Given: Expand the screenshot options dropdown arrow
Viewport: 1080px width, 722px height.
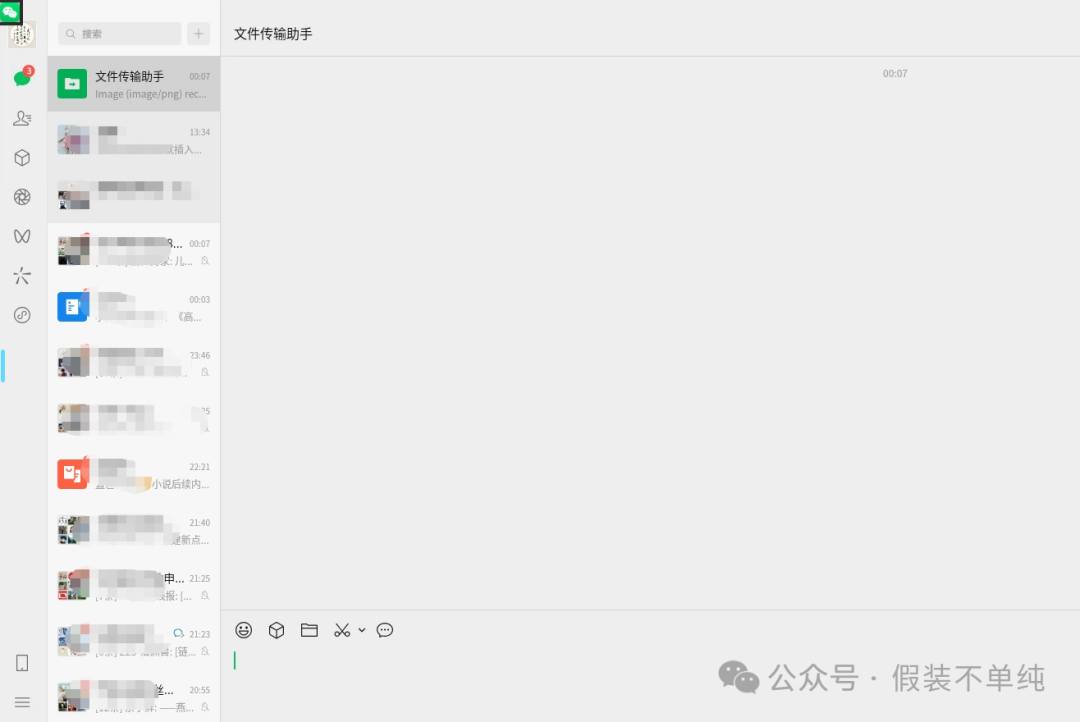Looking at the screenshot, I should point(362,630).
